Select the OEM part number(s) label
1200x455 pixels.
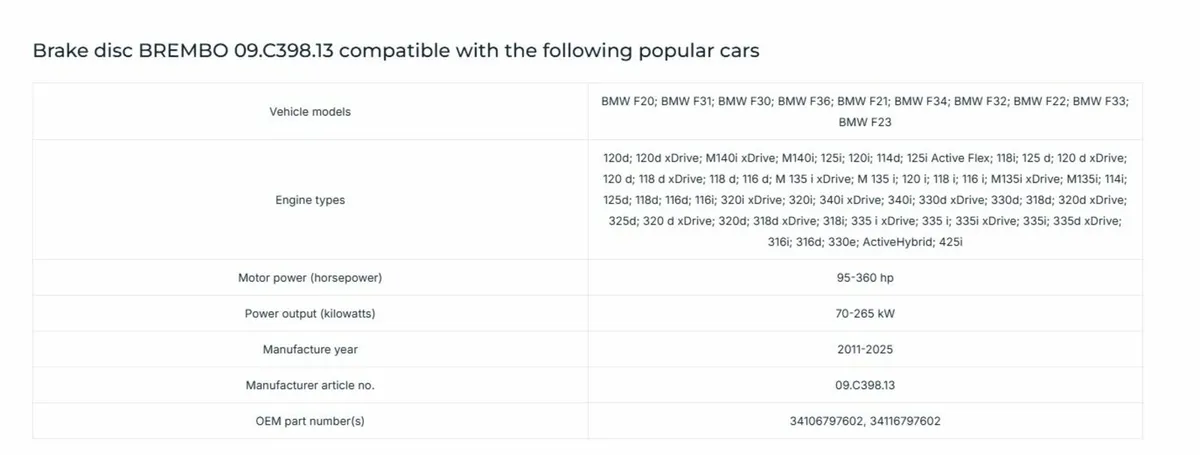[x=310, y=421]
